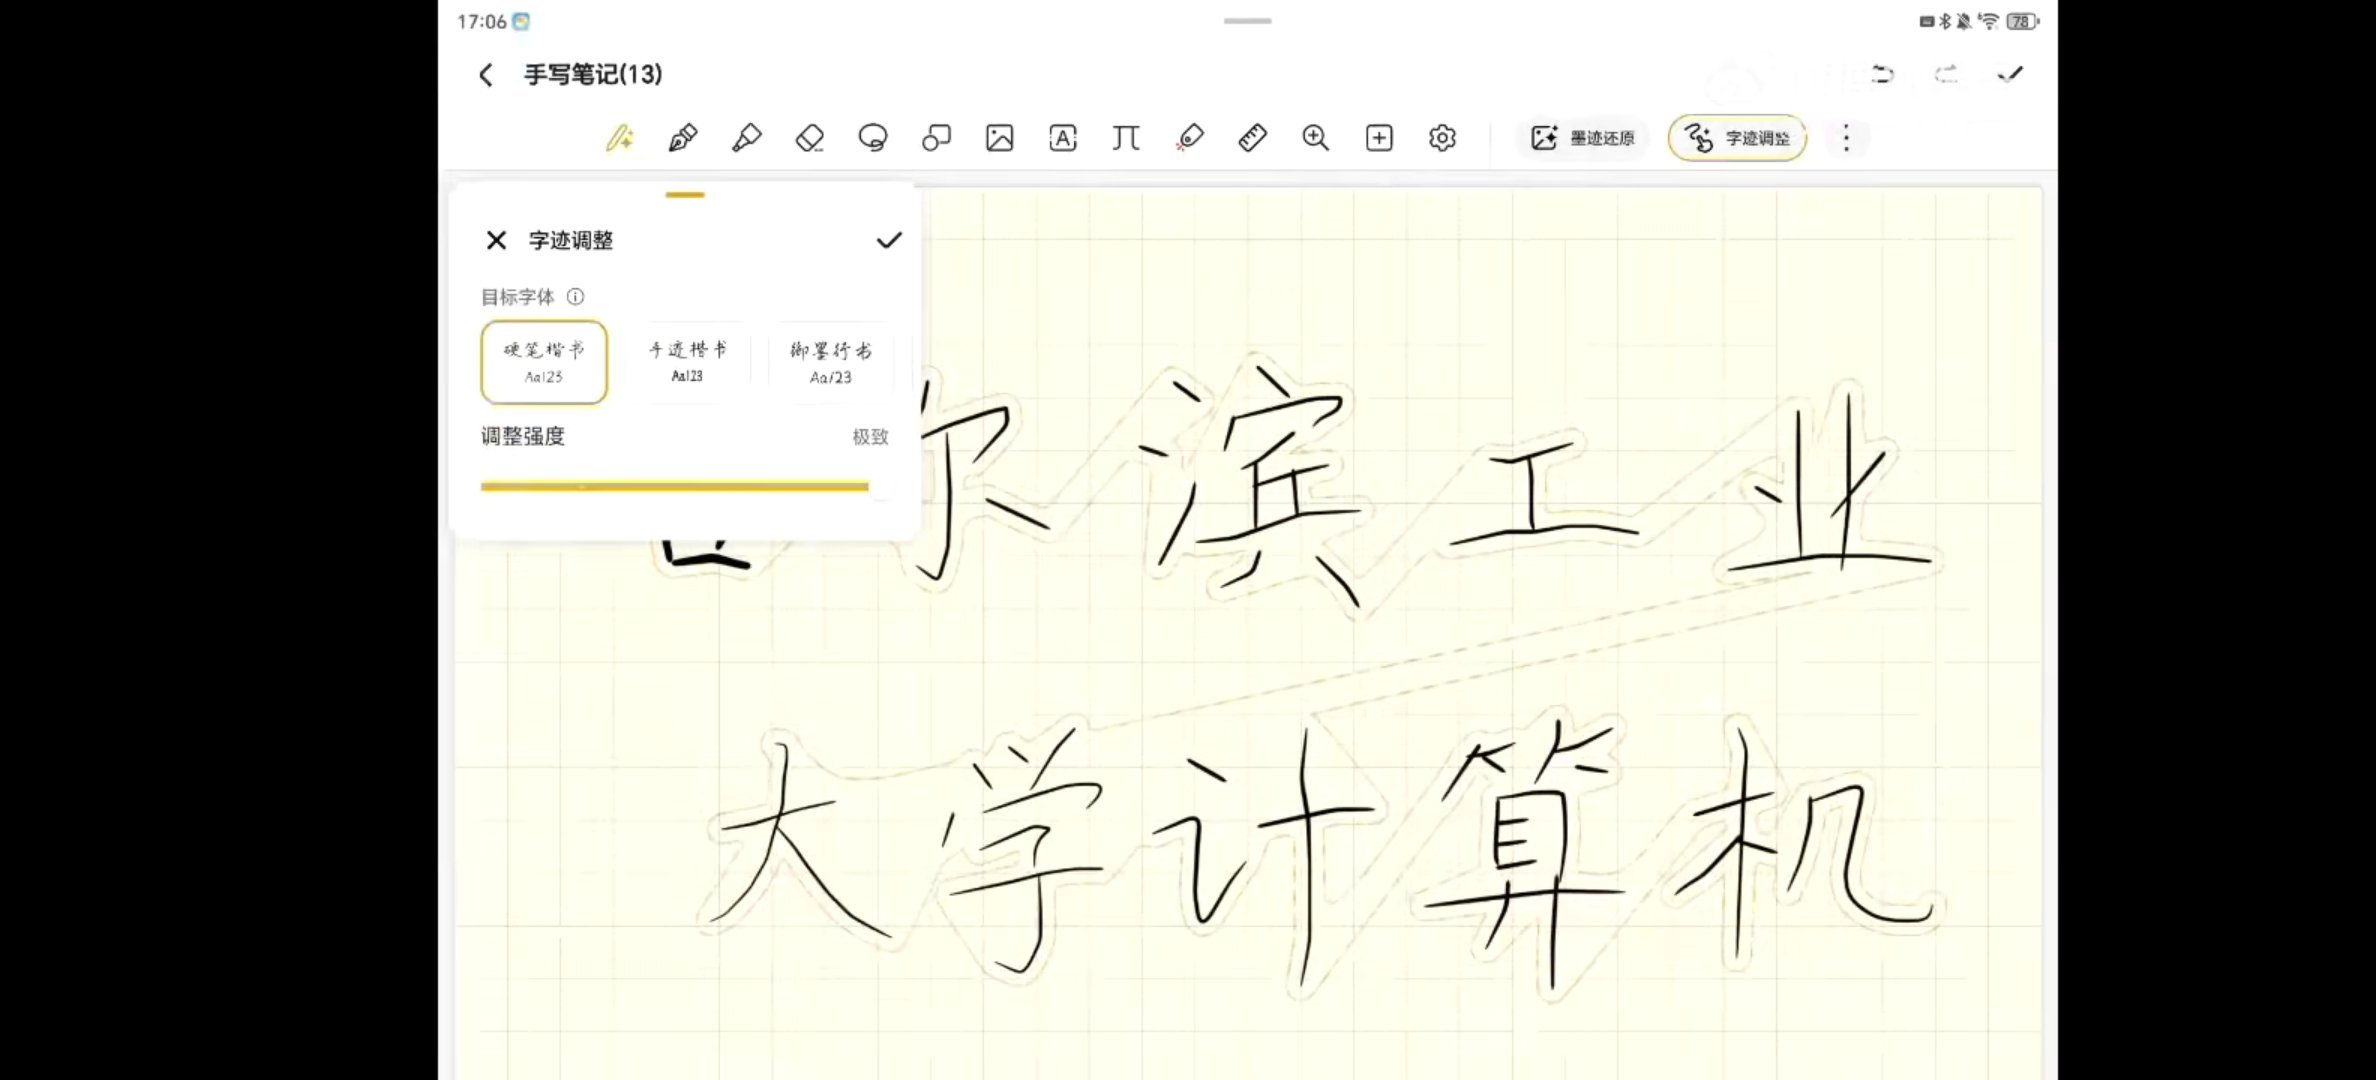
Task: Open the formula pi tool
Action: pos(1126,138)
